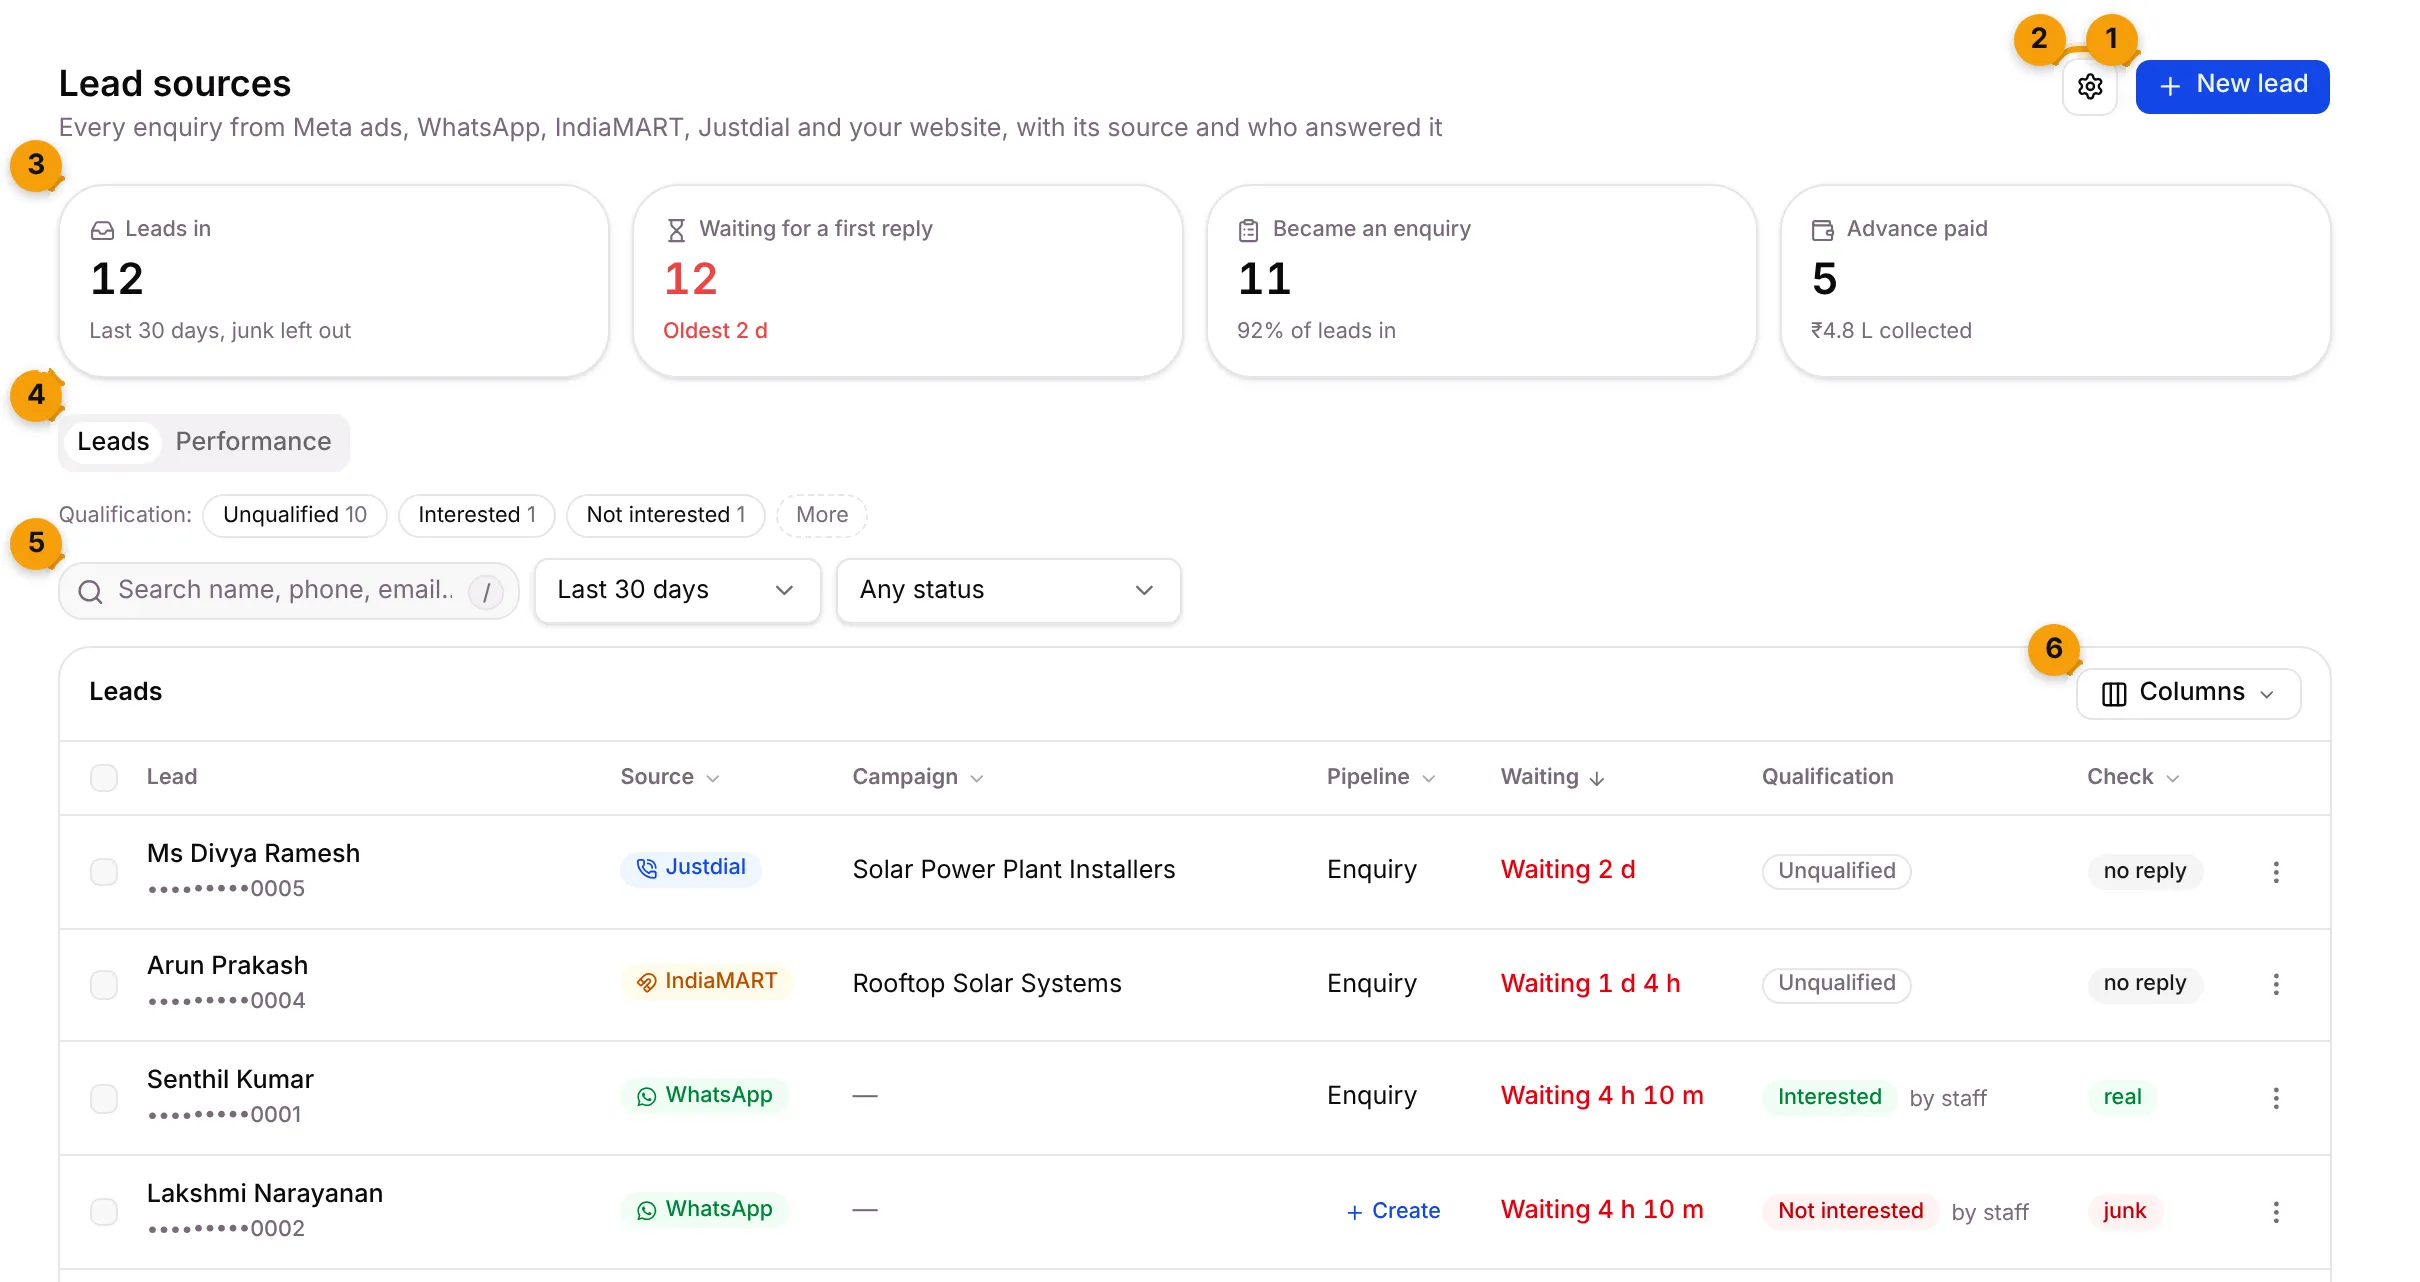
Task: Expand the Check column filter
Action: click(x=2172, y=779)
